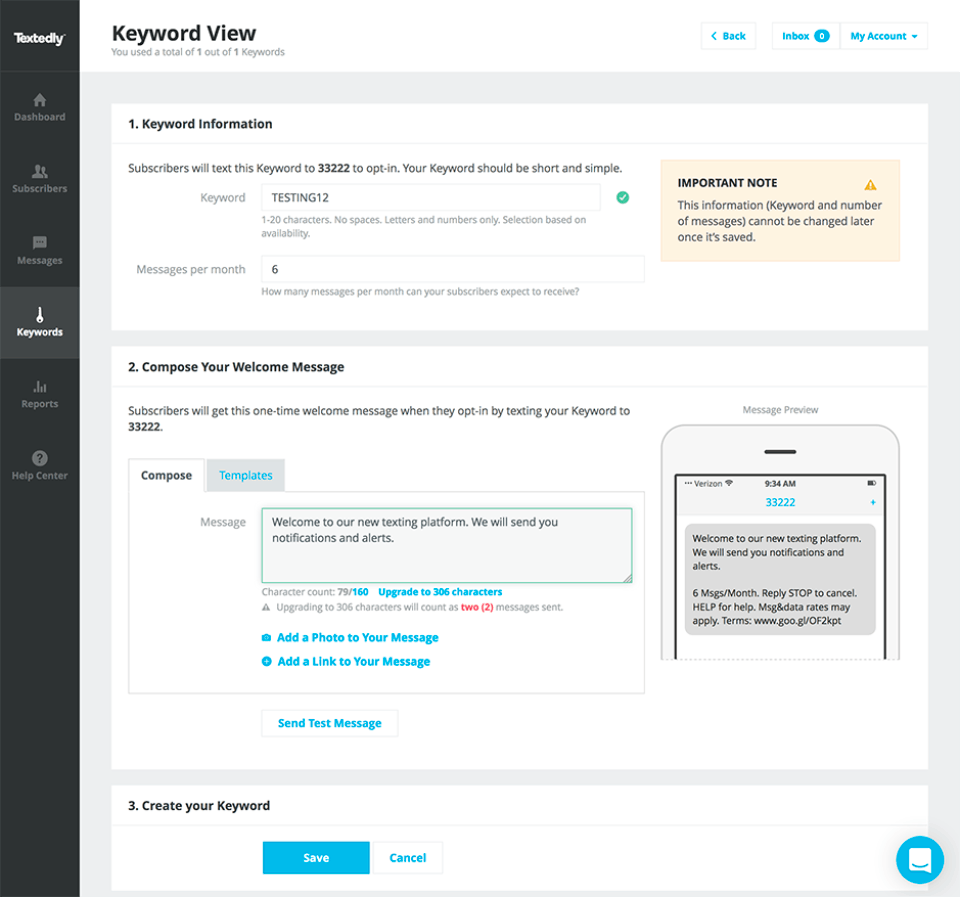Go back using the Back button
This screenshot has width=960, height=897.
click(728, 36)
